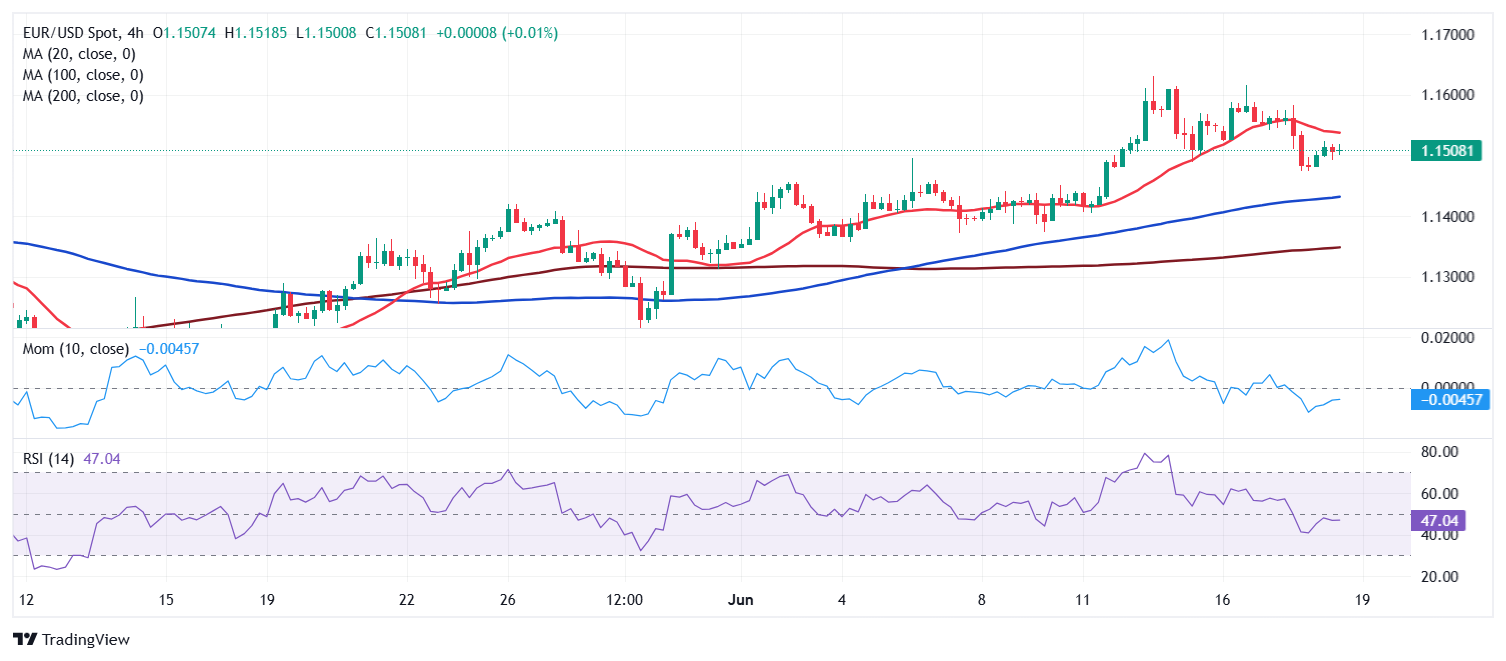Click the 0.02000 momentum scale label

1447,338
